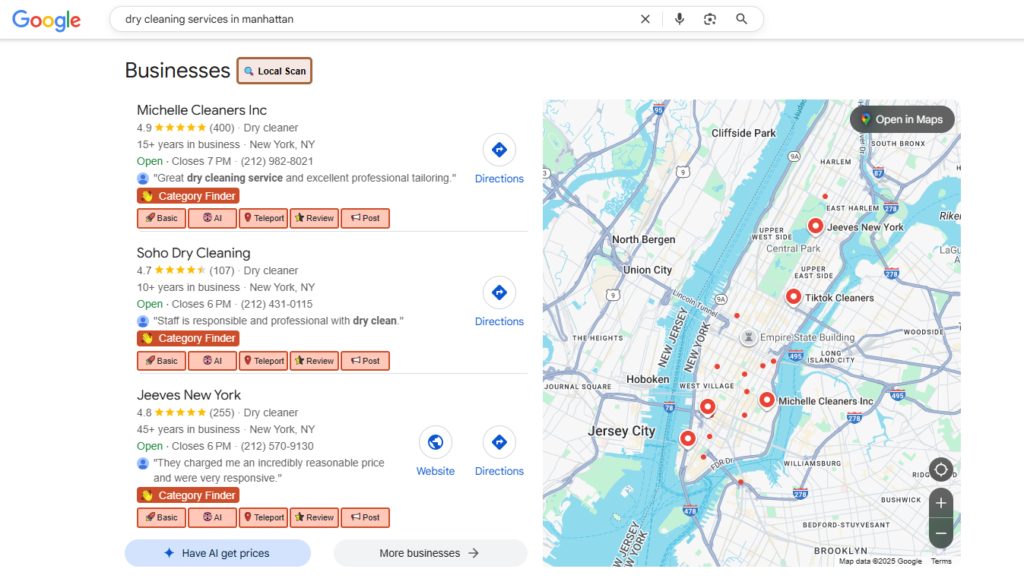Click the magnifier search button
The height and width of the screenshot is (588, 1024).
click(741, 19)
